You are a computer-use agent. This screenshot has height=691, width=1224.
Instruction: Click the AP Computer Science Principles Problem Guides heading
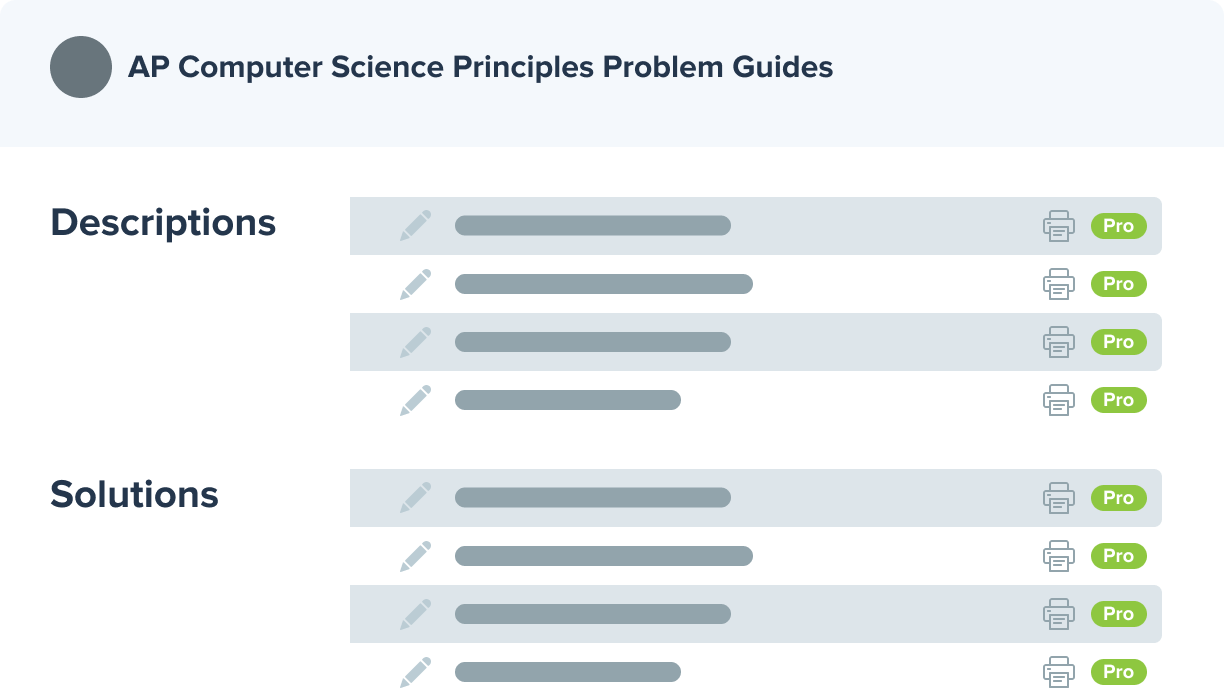481,67
